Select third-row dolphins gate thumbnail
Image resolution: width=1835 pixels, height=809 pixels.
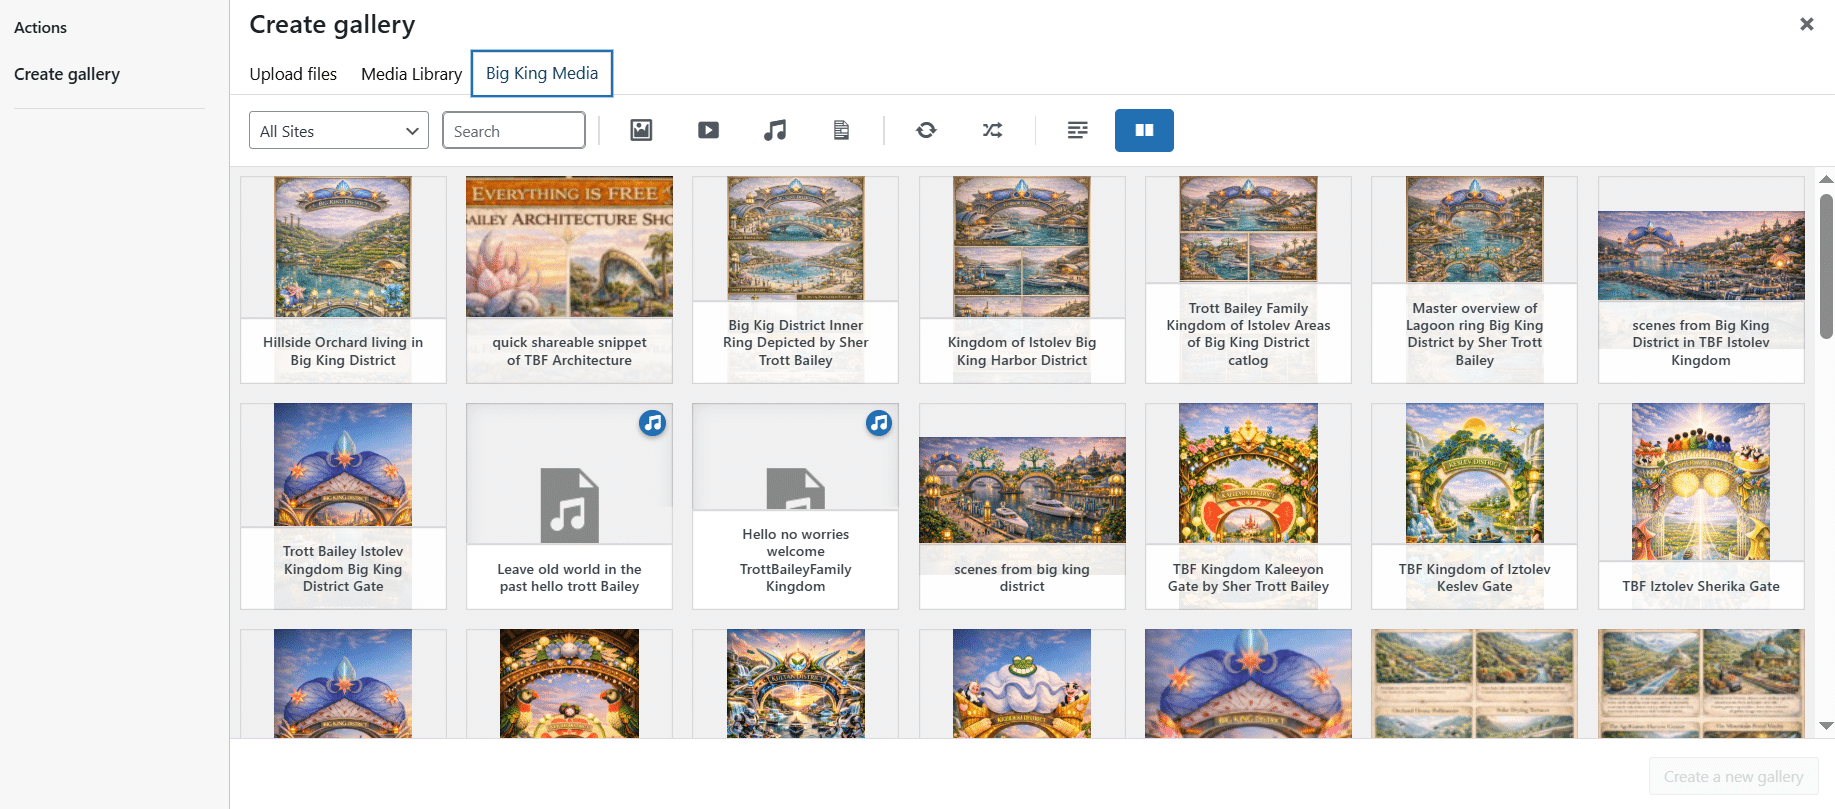(x=795, y=684)
